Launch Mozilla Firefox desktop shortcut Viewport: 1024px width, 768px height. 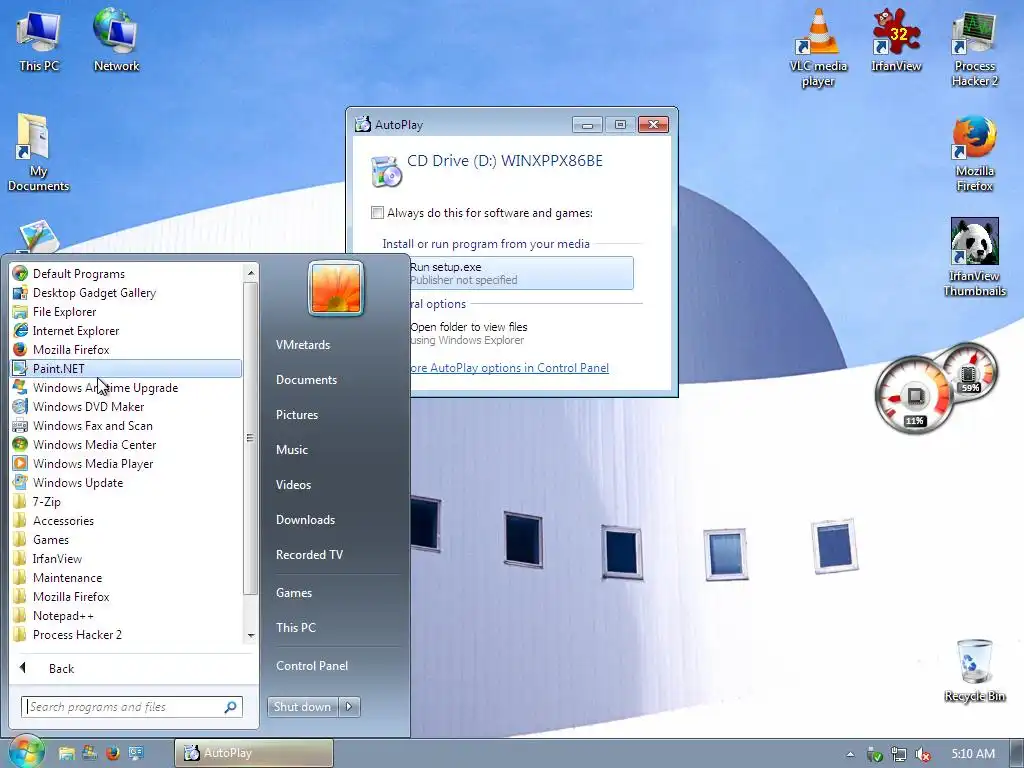click(974, 153)
